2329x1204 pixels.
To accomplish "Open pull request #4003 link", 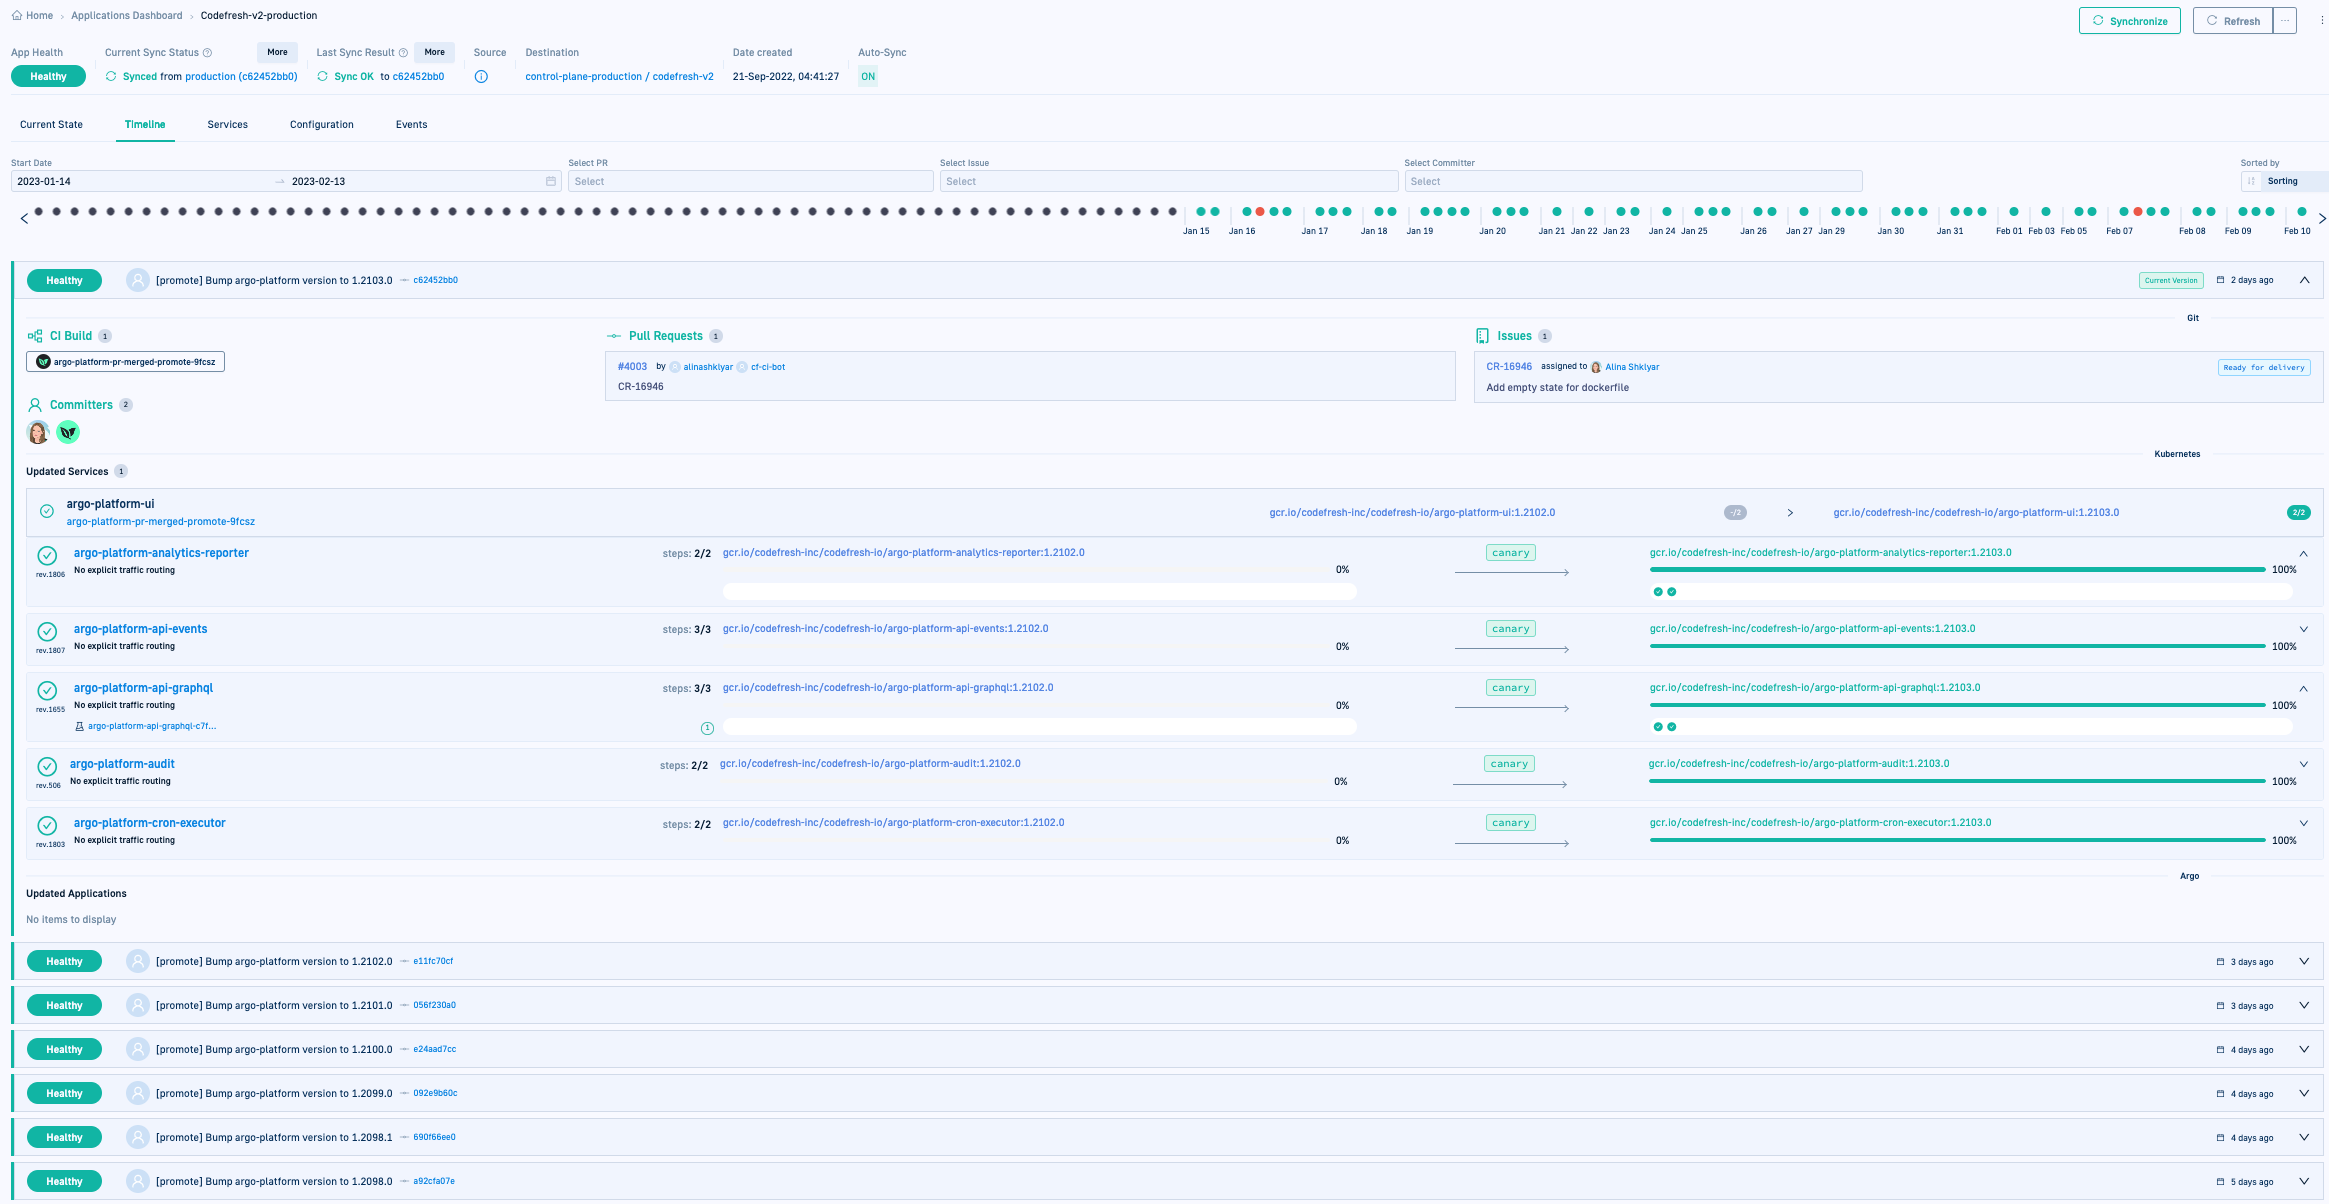I will (632, 367).
